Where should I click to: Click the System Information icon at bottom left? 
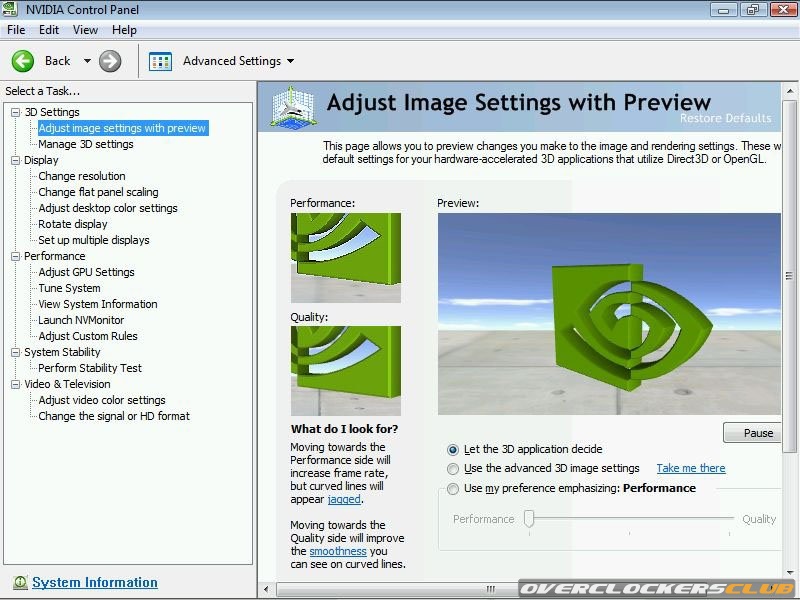click(20, 583)
